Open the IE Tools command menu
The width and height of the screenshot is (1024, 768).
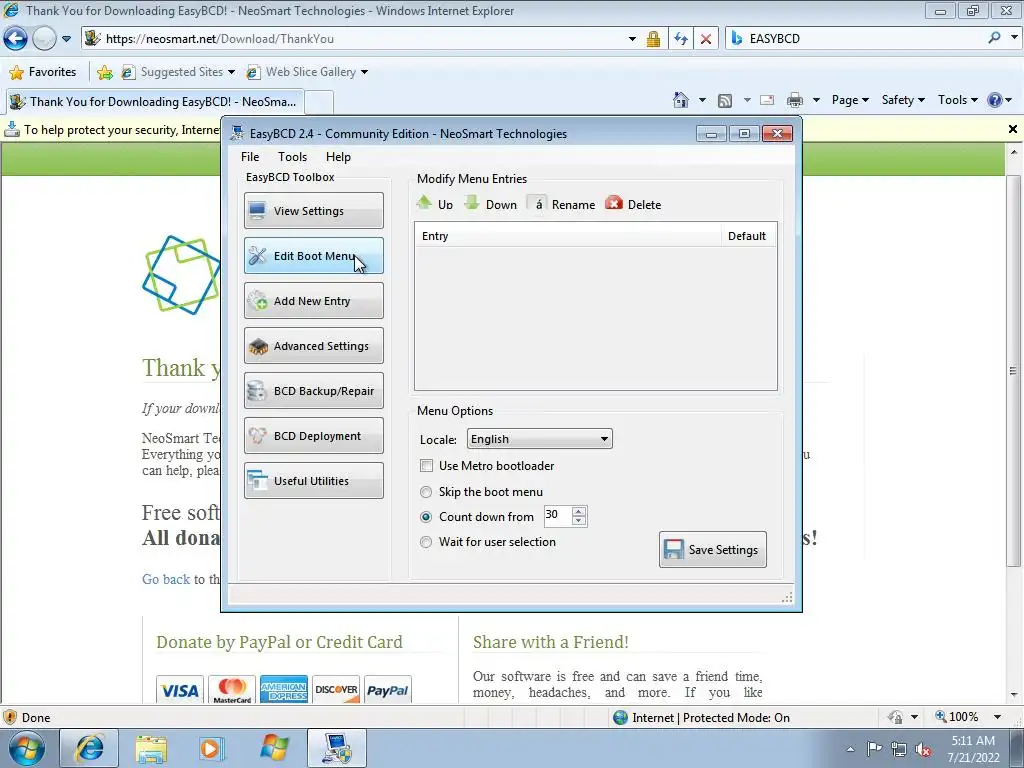coord(957,100)
